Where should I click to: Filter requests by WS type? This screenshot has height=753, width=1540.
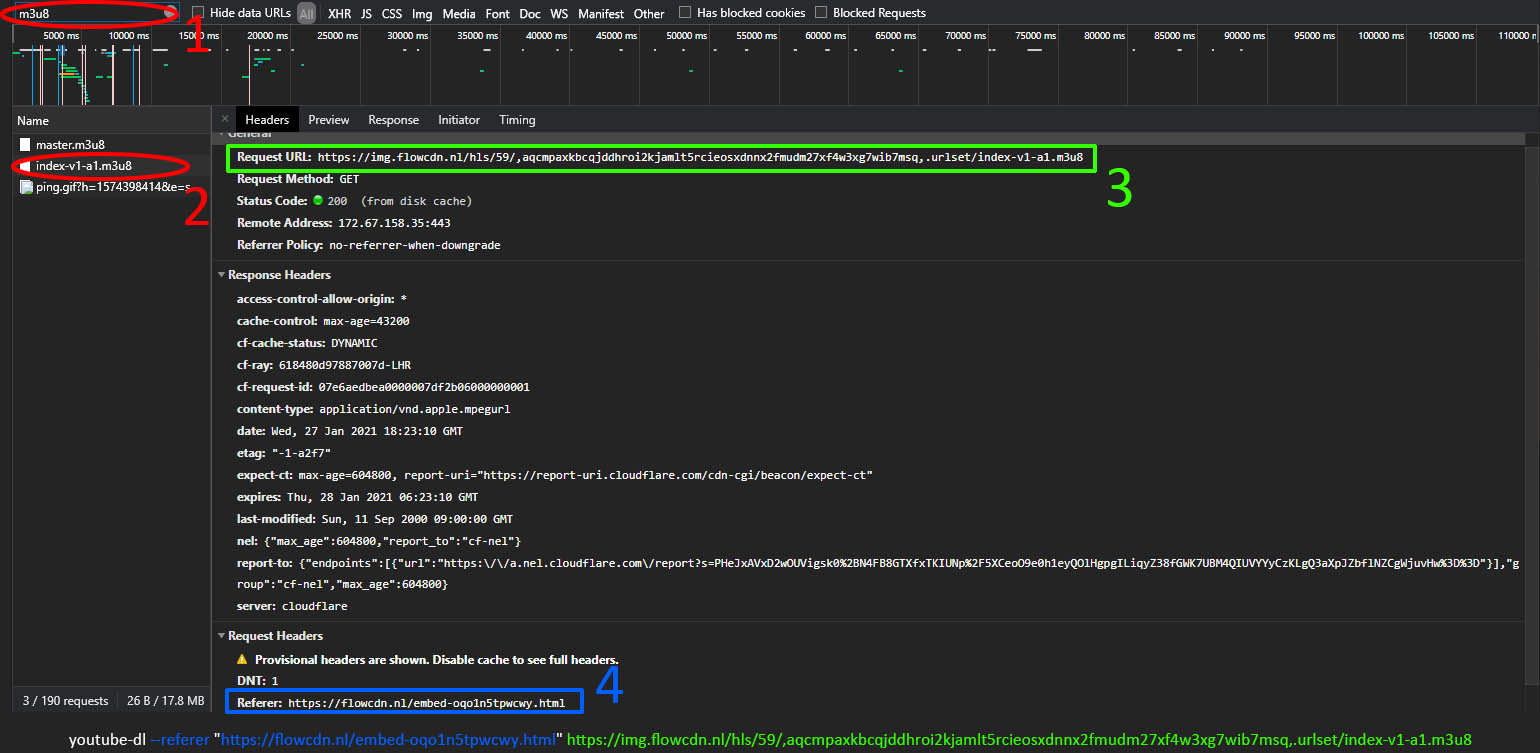coord(559,14)
